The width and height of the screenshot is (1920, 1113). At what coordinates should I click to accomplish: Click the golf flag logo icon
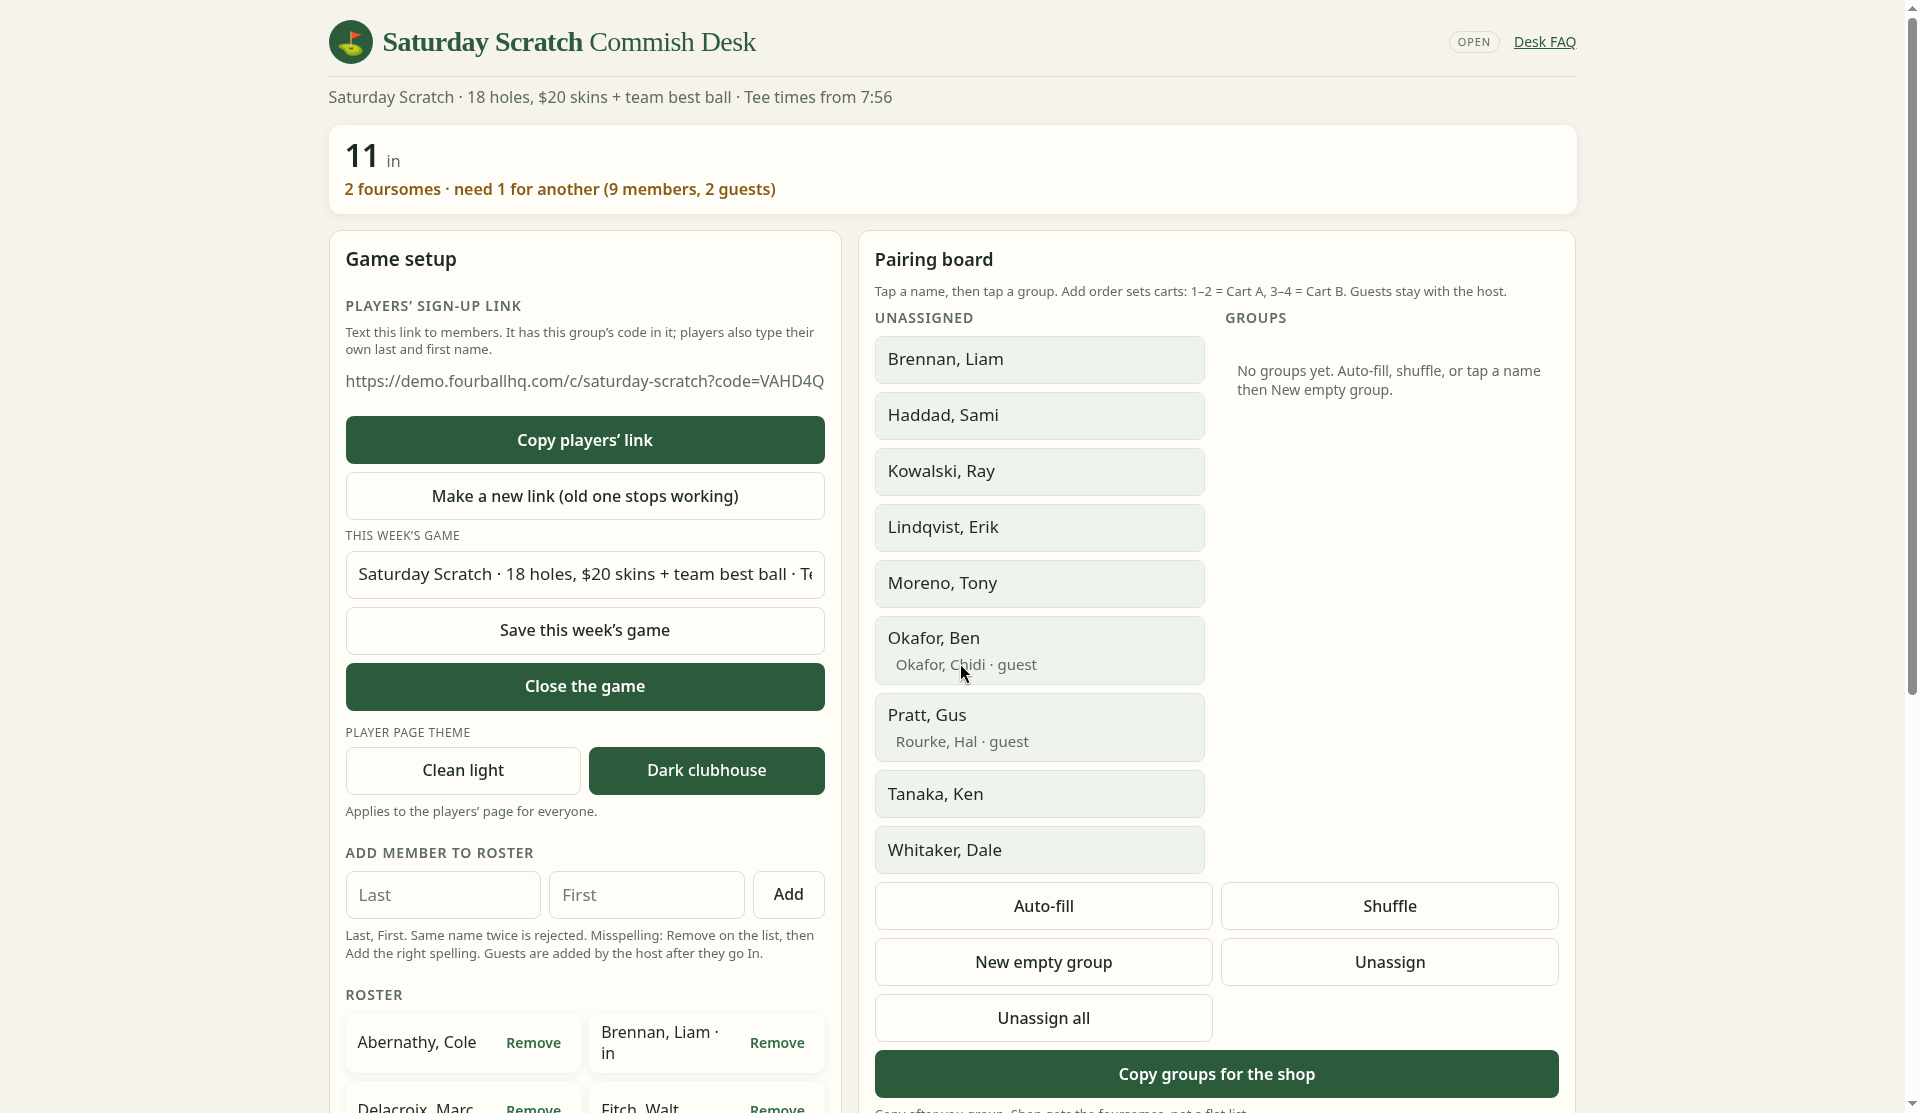(350, 42)
